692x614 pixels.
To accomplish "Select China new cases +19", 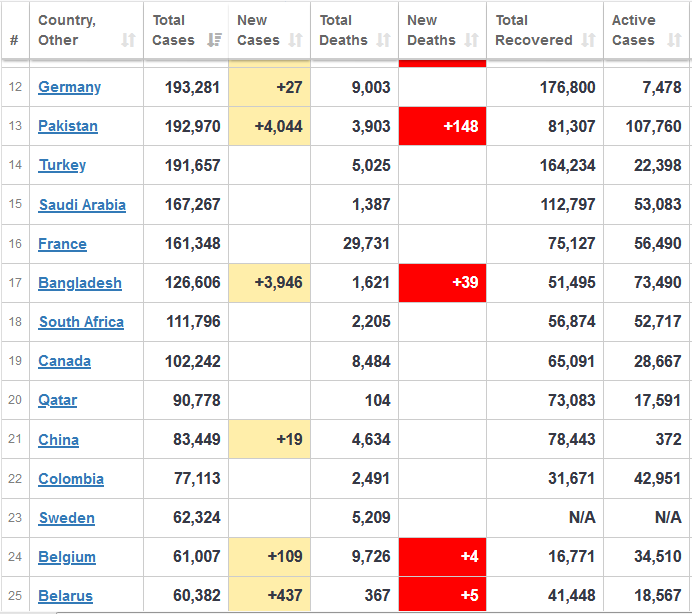I will (290, 440).
